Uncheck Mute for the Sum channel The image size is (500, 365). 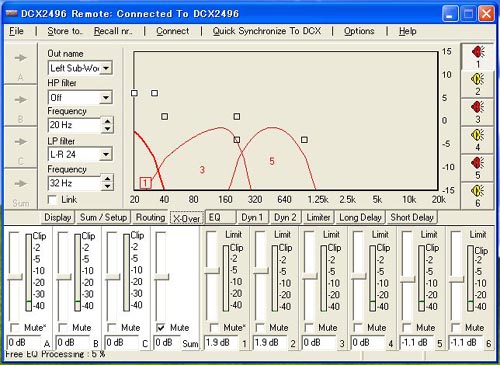point(161,328)
